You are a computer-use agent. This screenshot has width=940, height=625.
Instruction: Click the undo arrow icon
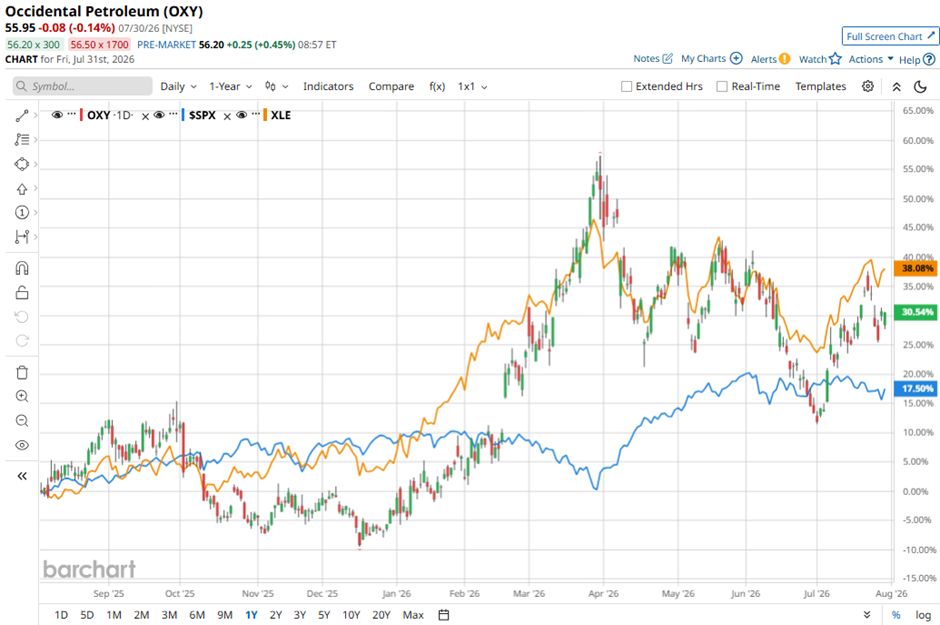click(x=22, y=316)
